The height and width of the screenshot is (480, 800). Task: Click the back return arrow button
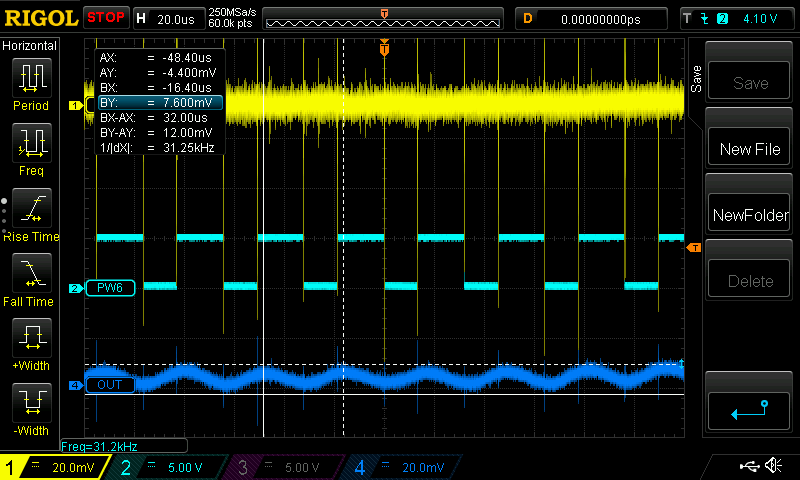(749, 411)
